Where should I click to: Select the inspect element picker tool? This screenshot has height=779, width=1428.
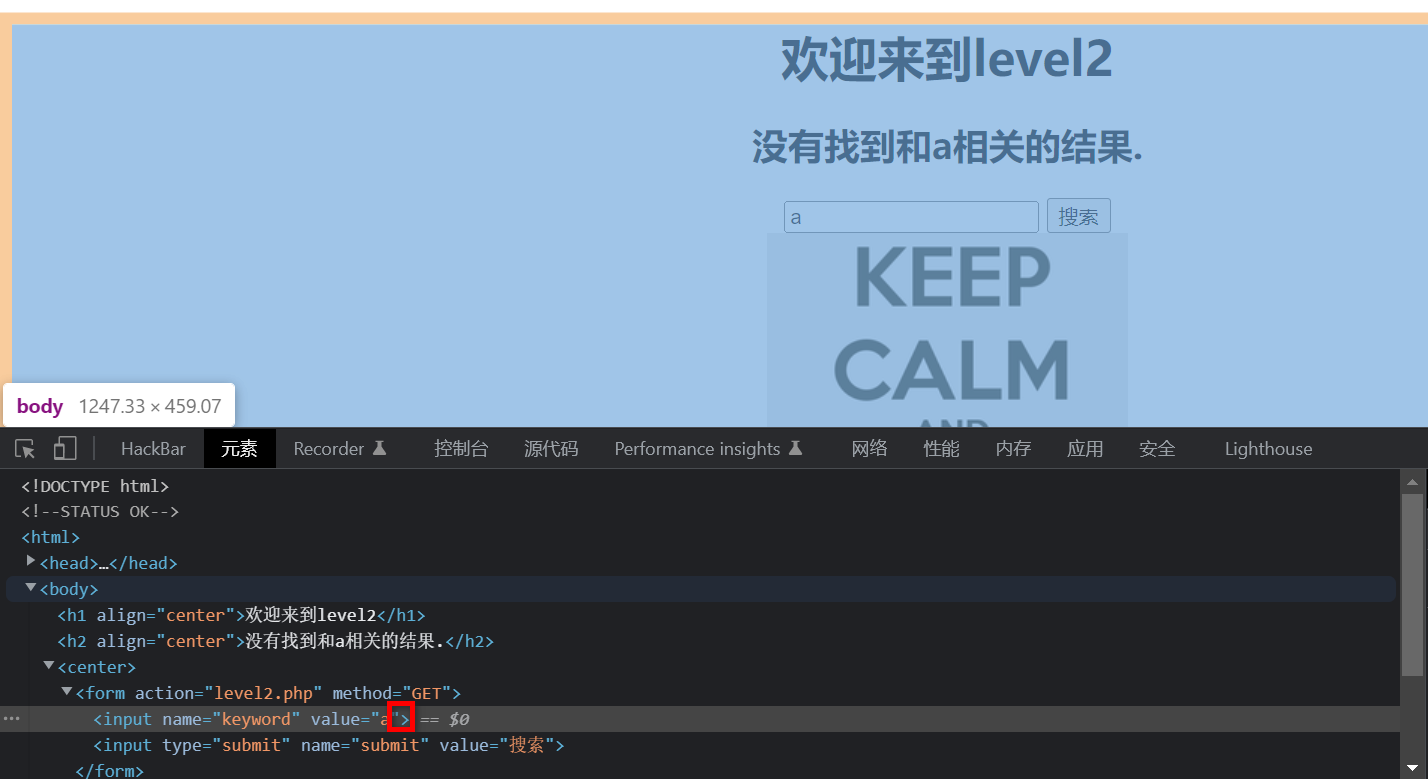click(24, 448)
